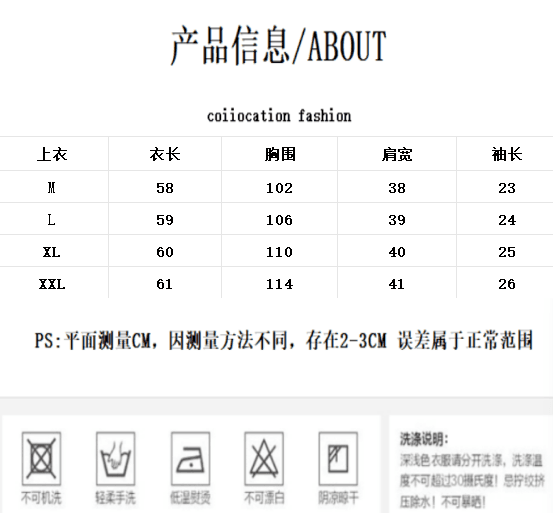Click the coiiocation fashion subtitle text
Viewport: 553px width, 513px height.
[279, 116]
